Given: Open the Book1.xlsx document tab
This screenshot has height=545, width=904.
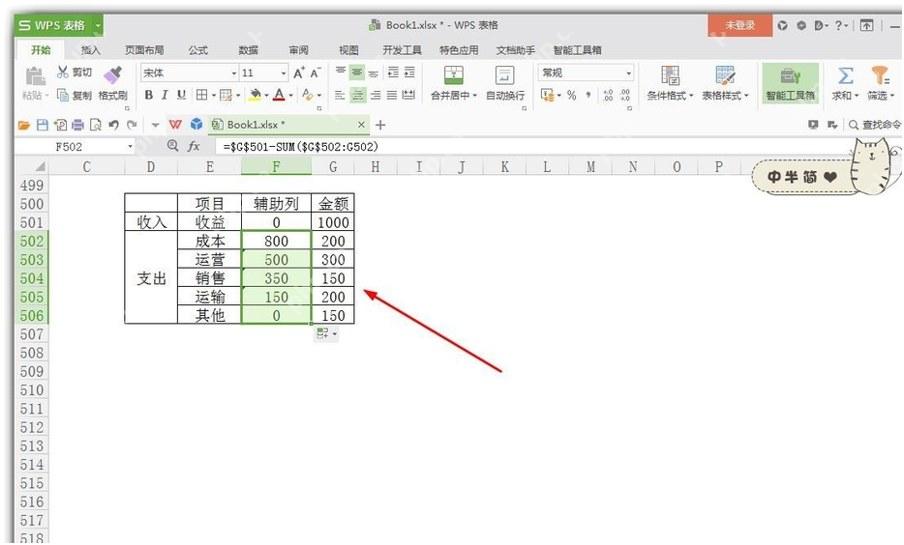Looking at the screenshot, I should point(288,125).
